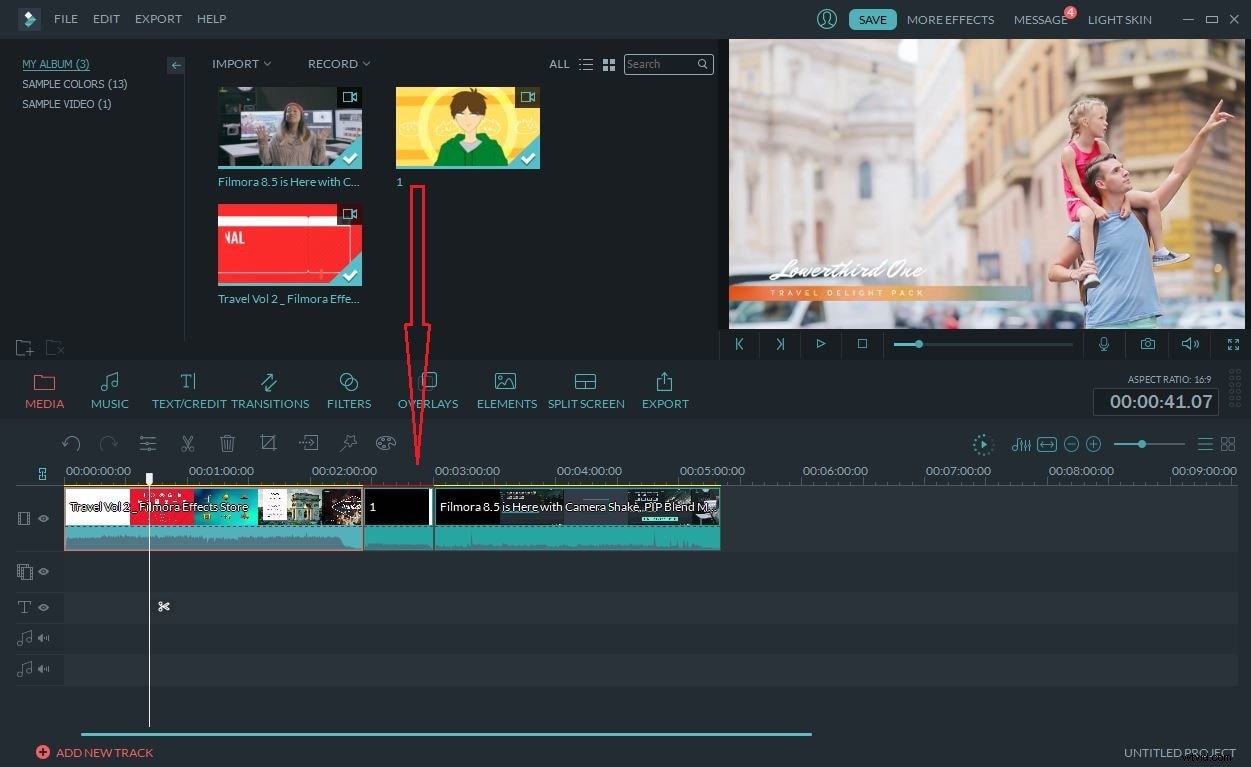Open the Color Tuning palette icon

(x=387, y=443)
